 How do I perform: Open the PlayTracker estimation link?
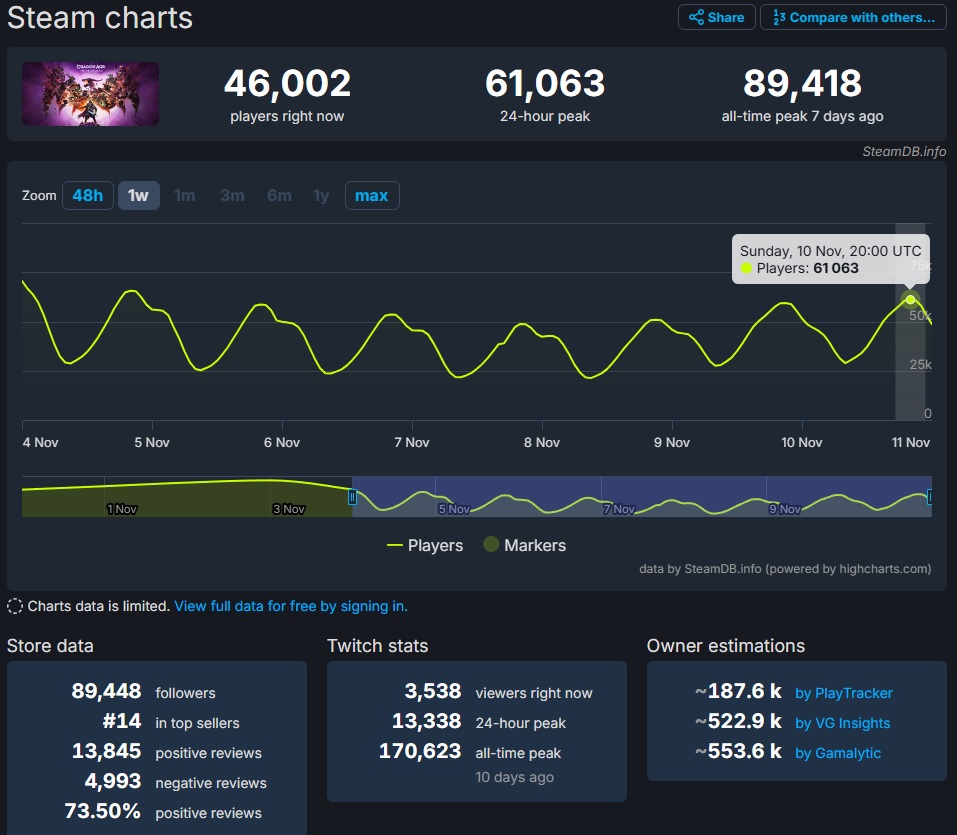(843, 693)
